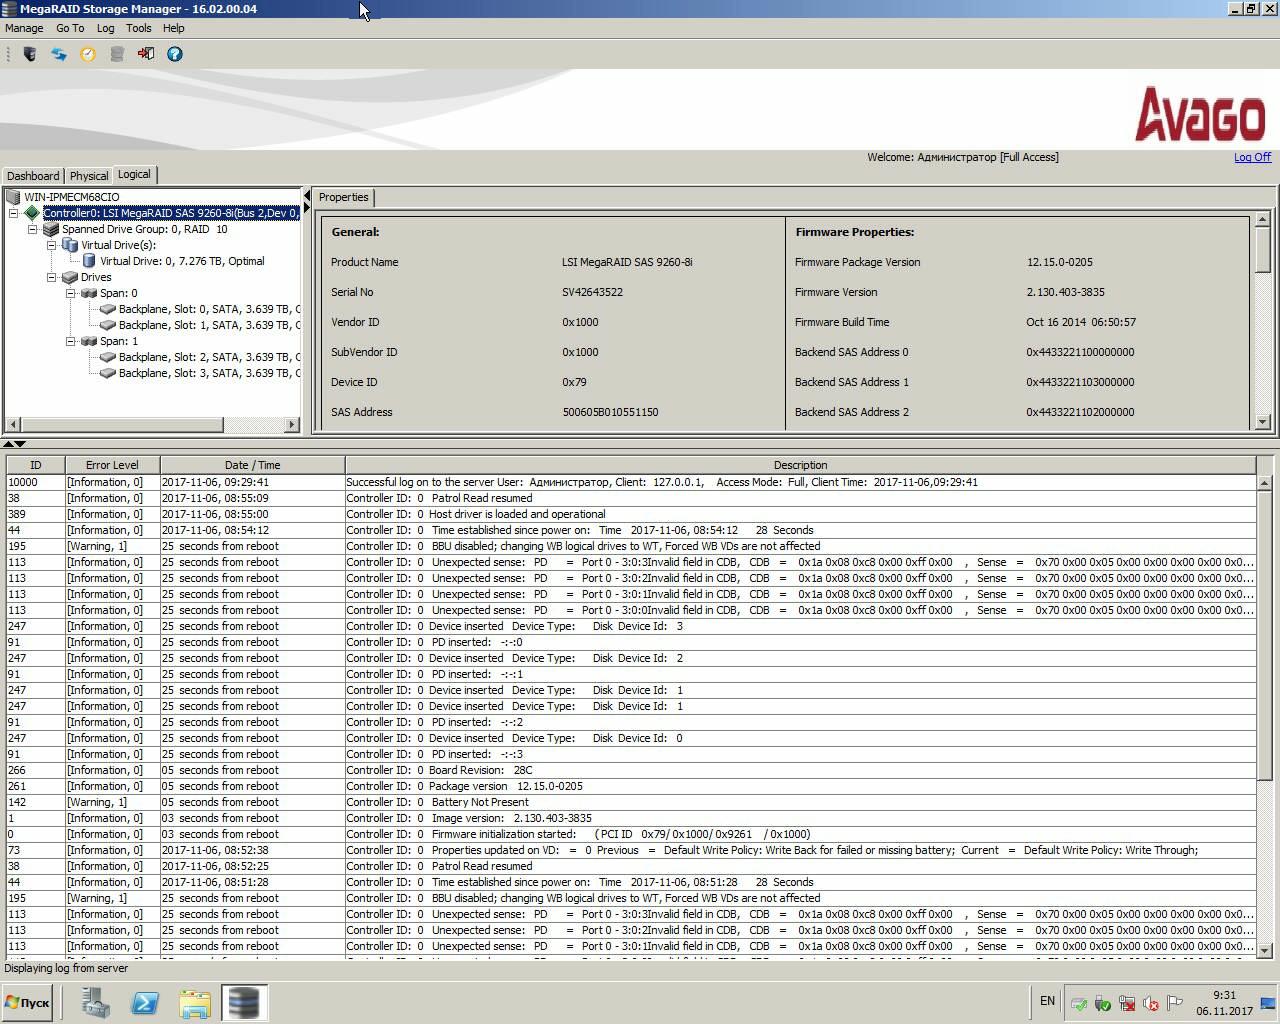Click the Log Off link
The width and height of the screenshot is (1280, 1024).
[x=1252, y=157]
